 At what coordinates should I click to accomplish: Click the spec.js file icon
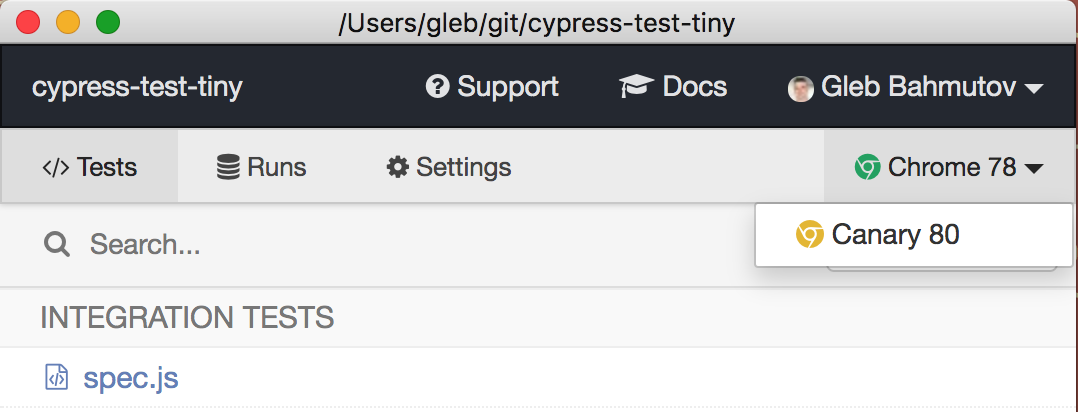57,379
